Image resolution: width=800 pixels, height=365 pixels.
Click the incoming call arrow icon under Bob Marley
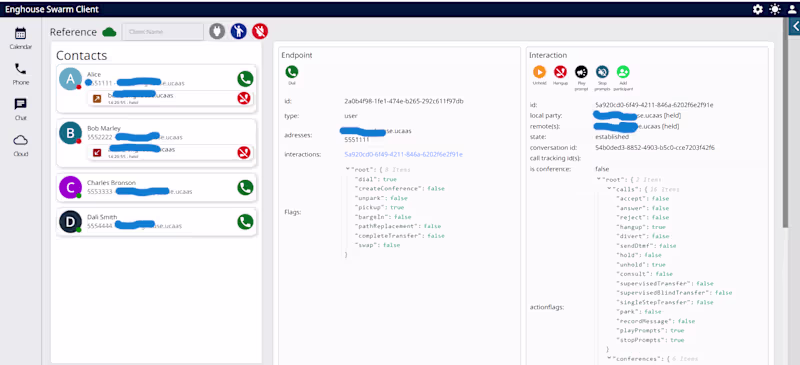97,152
